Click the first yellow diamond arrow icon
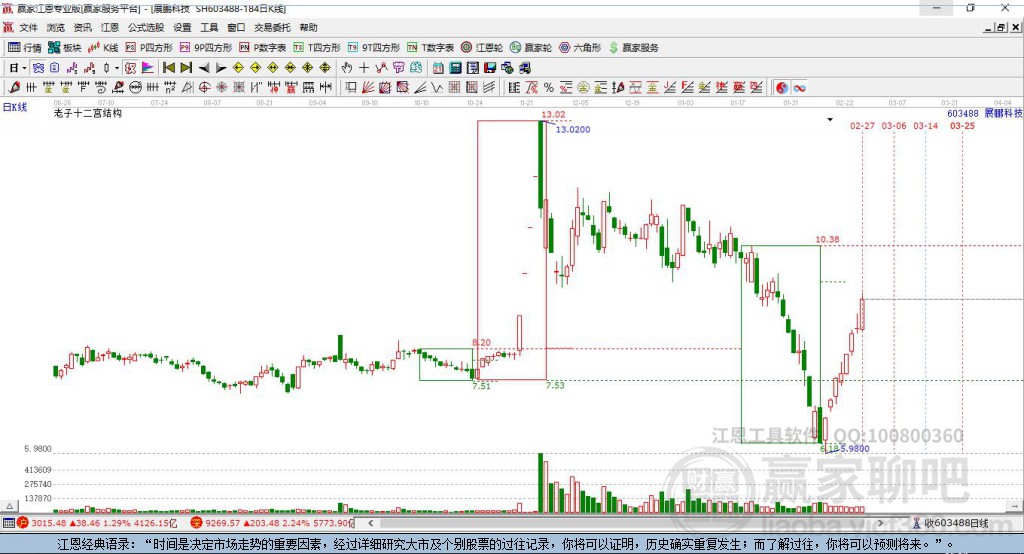Image resolution: width=1024 pixels, height=554 pixels. pyautogui.click(x=238, y=68)
